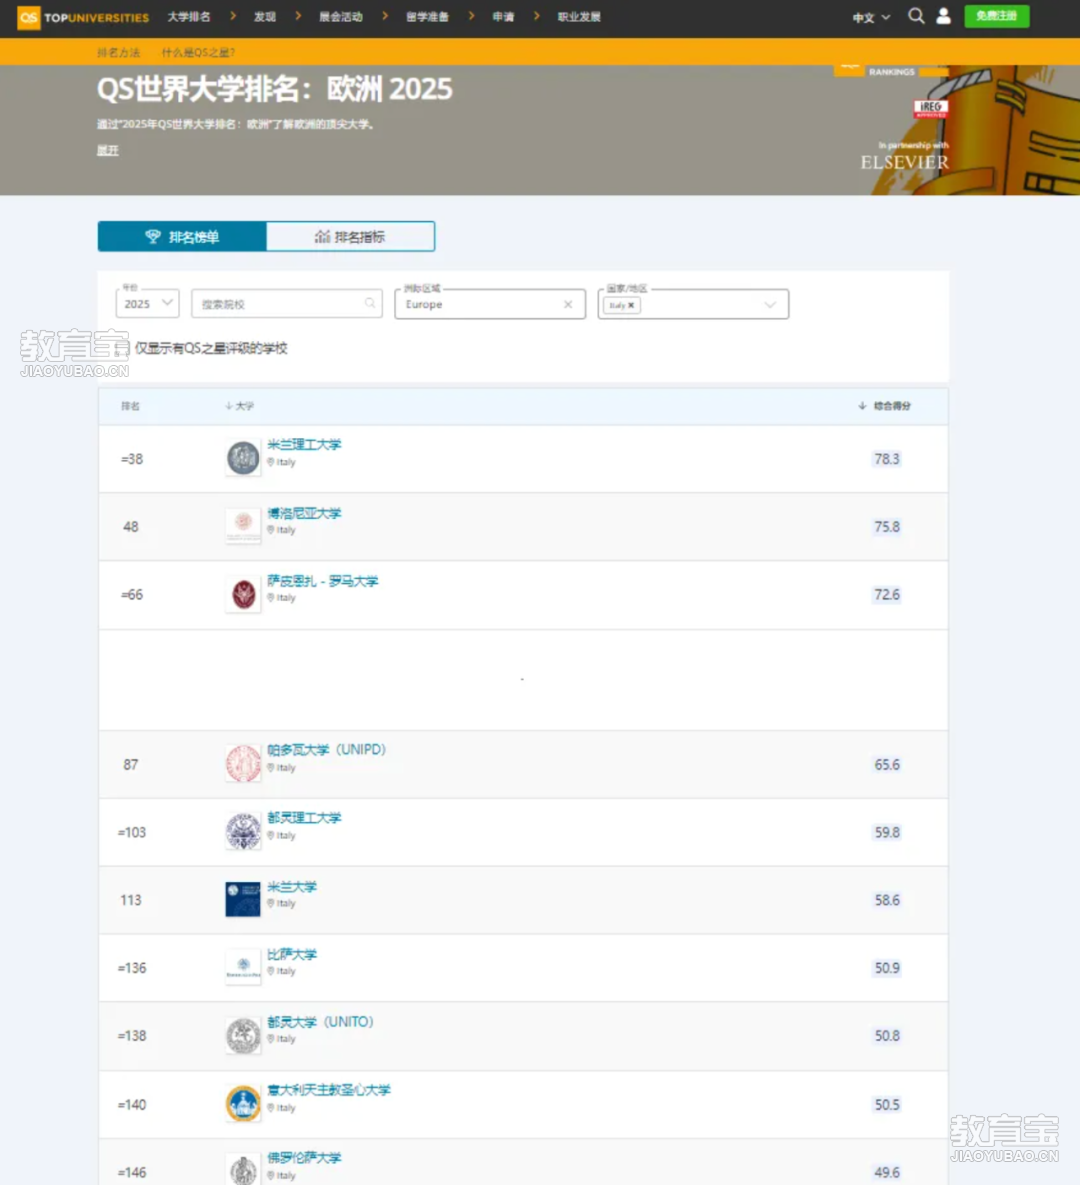Viewport: 1080px width, 1185px height.
Task: Click the 博洛尼亚大学 logo
Action: click(243, 526)
